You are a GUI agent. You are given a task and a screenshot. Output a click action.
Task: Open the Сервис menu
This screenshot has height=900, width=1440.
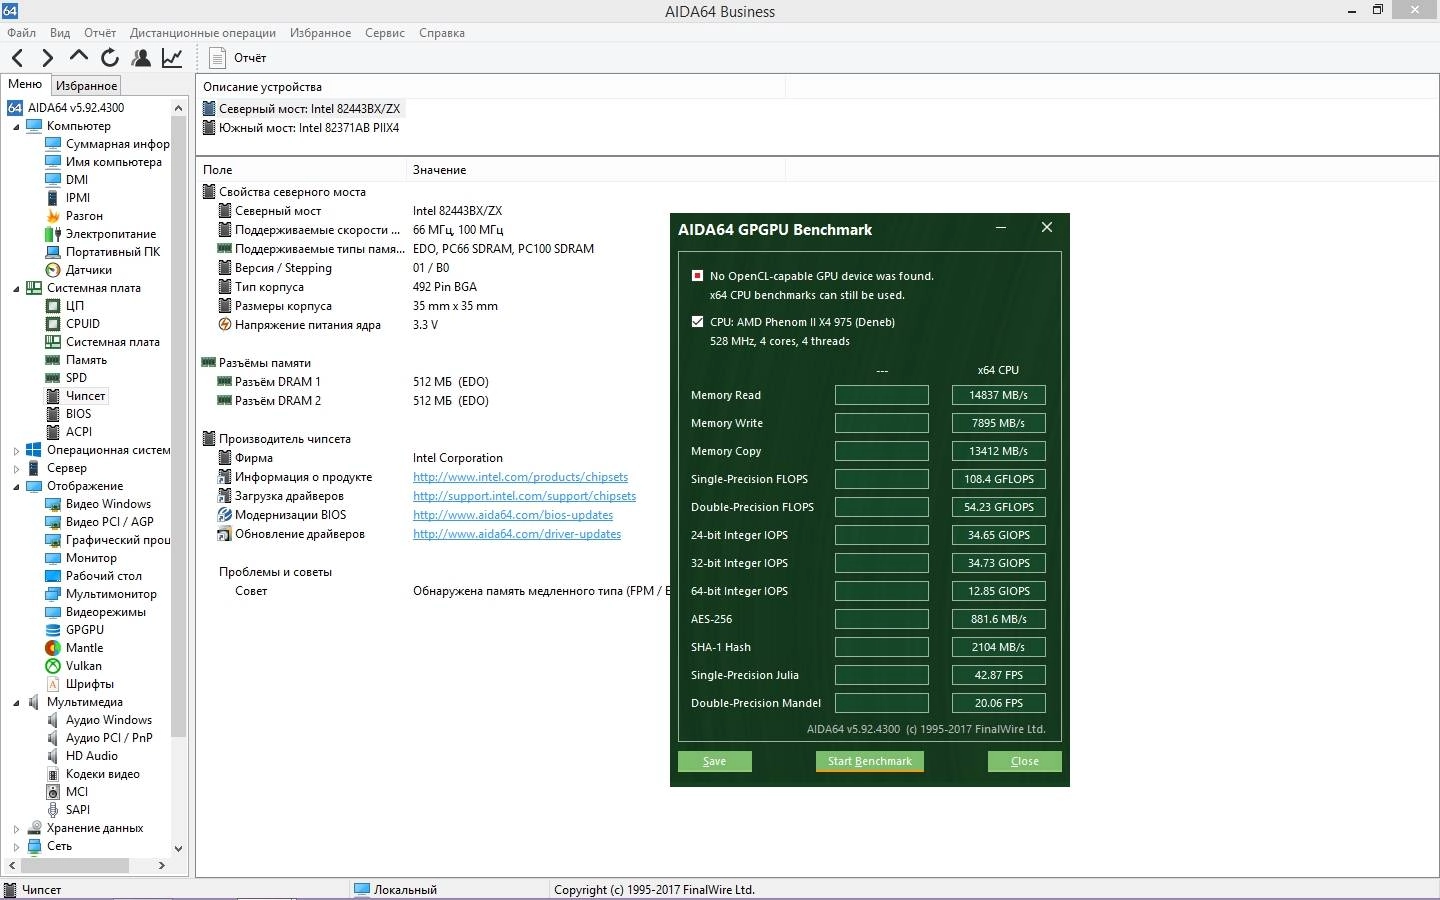point(385,33)
